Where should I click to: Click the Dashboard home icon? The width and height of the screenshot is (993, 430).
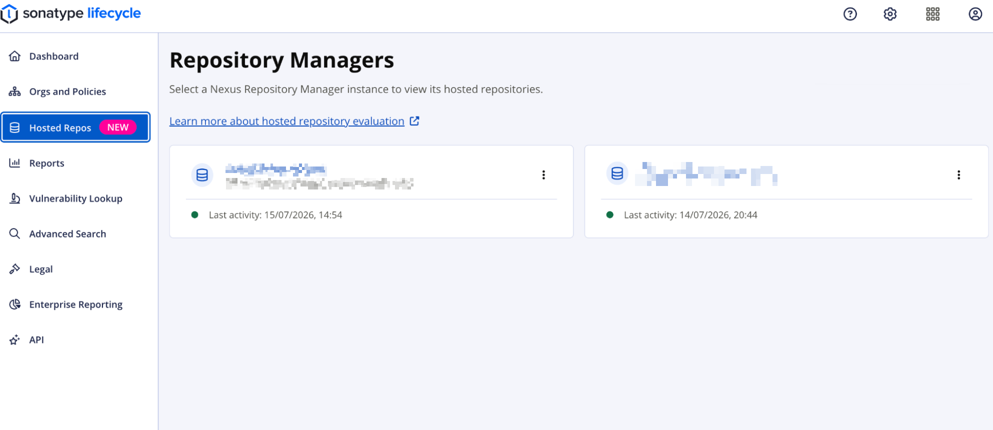click(15, 56)
